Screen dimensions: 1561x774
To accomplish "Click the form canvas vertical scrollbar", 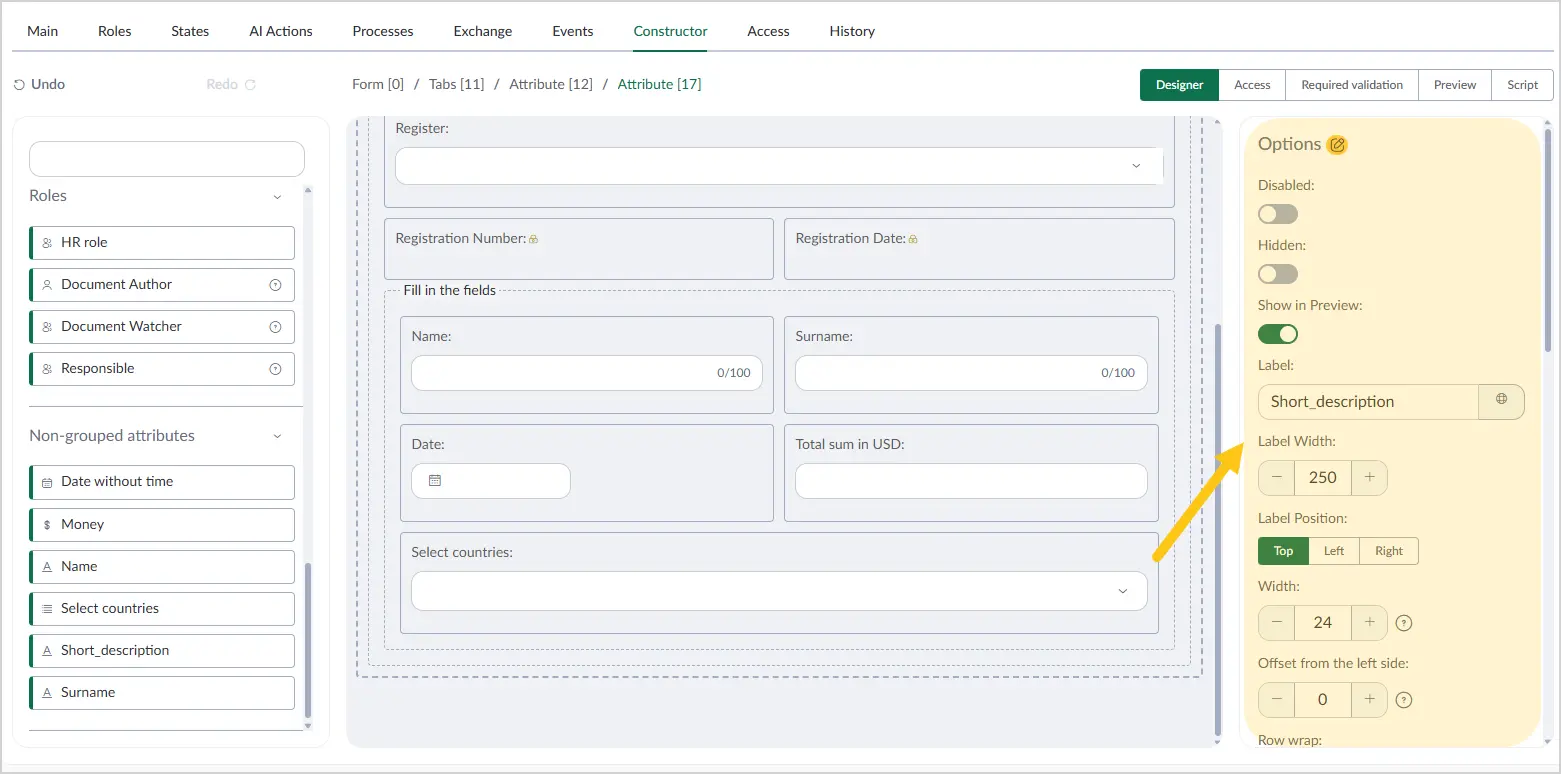I will click(x=1217, y=530).
